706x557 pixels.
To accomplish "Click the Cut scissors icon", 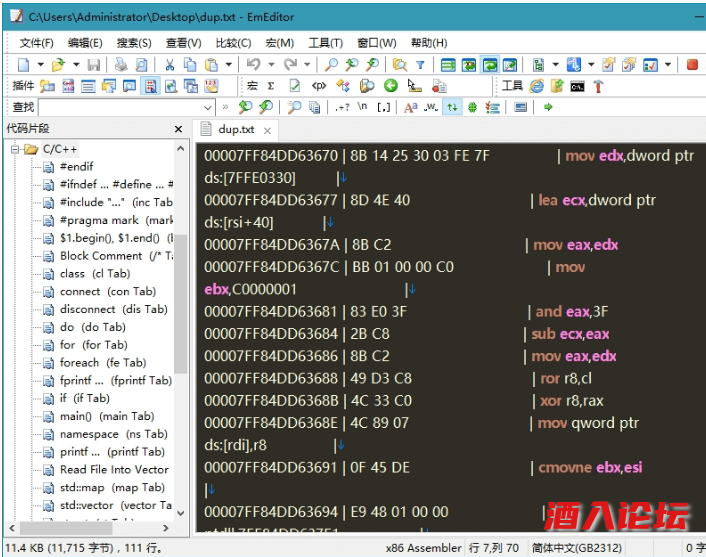I will coord(169,65).
